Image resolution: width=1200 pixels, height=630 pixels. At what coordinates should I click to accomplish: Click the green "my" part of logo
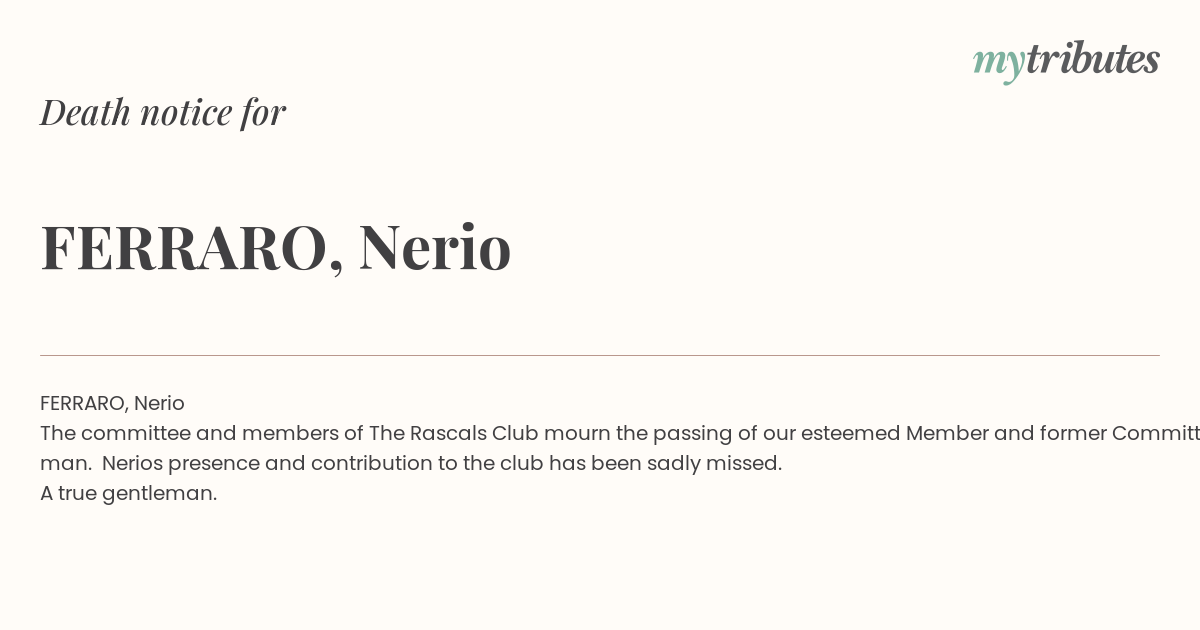998,64
